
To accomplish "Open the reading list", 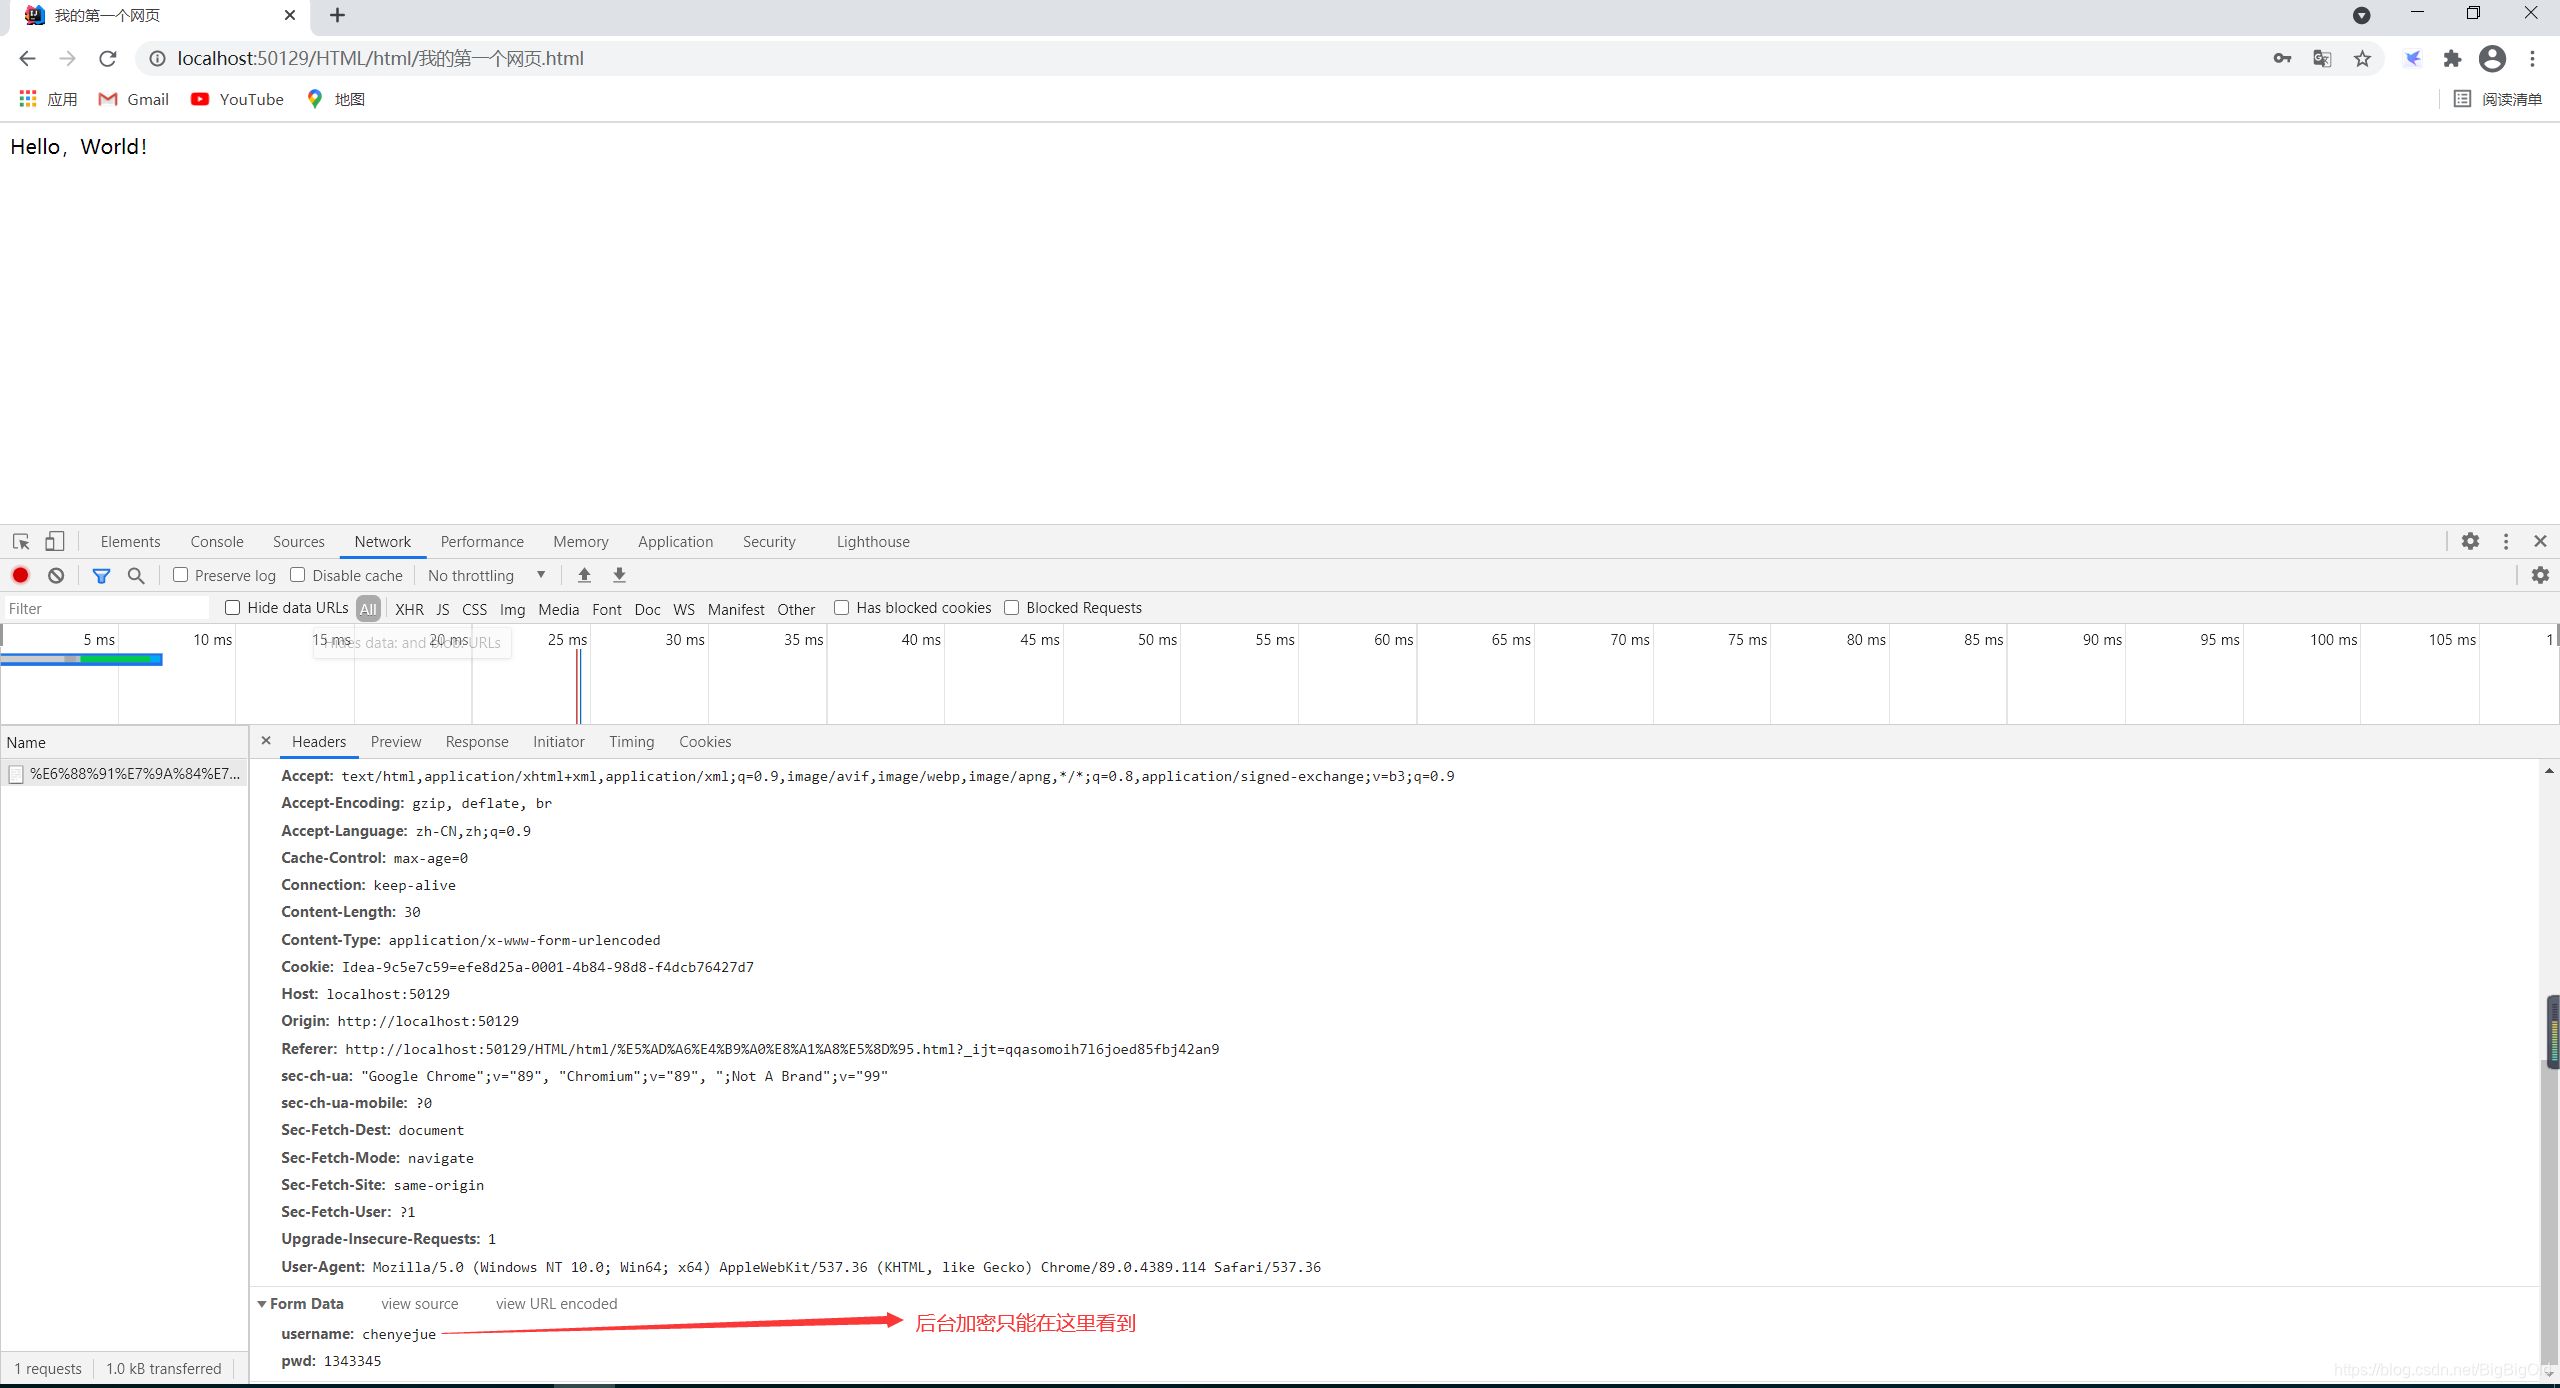I will (x=2497, y=99).
